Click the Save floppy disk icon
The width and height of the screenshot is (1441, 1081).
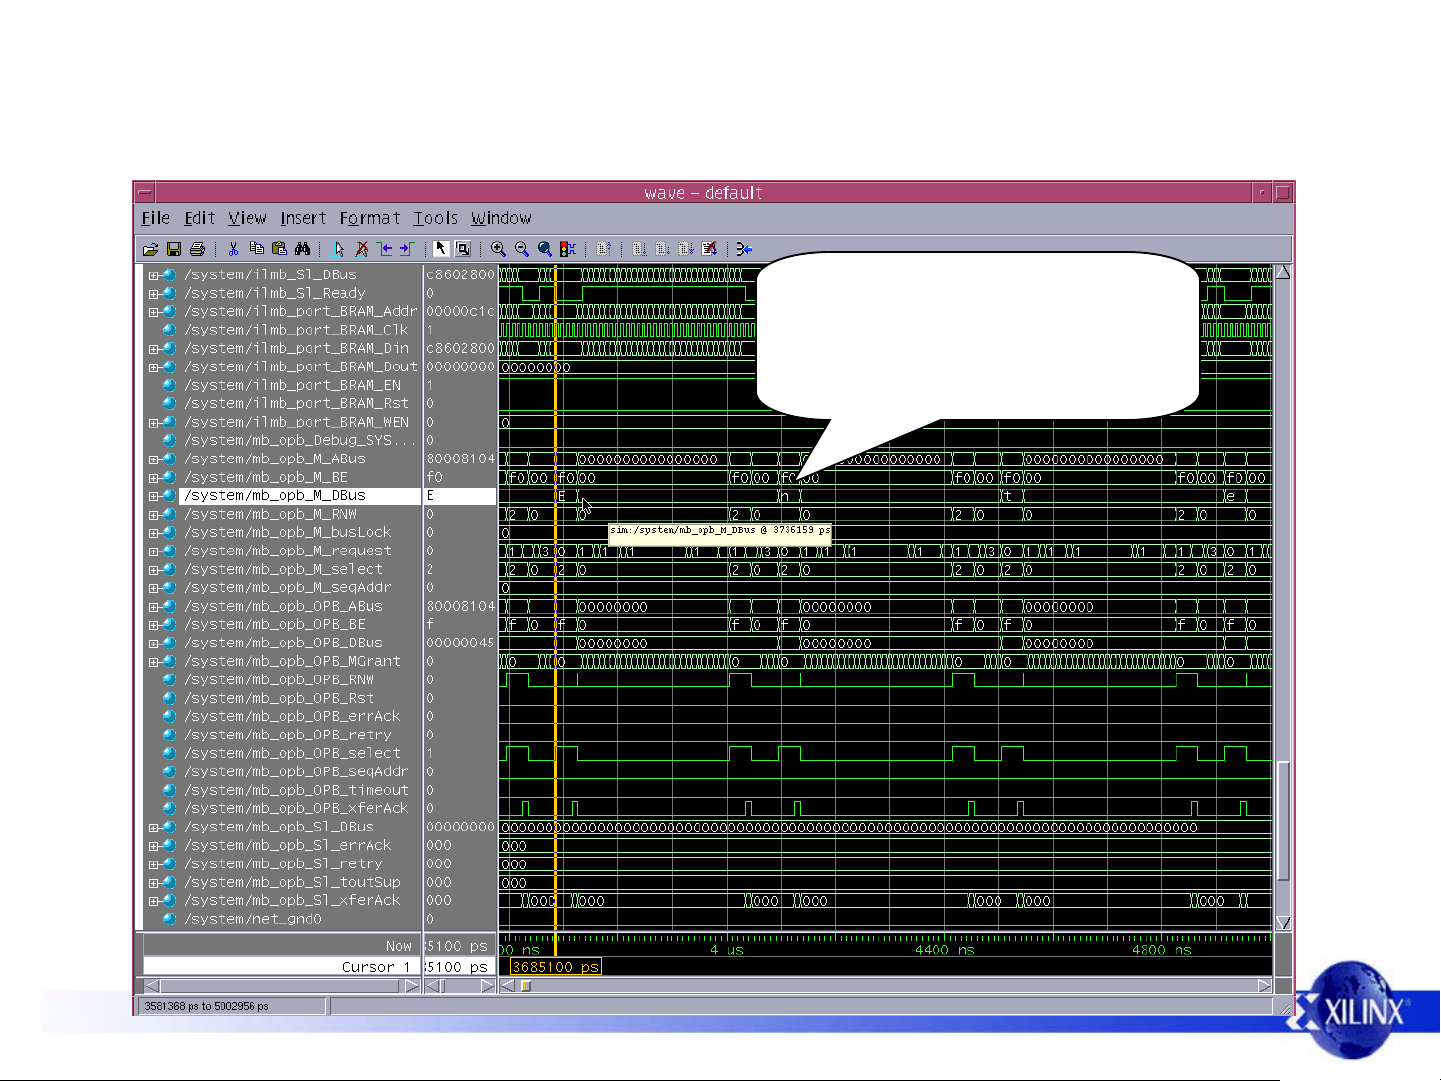coord(174,249)
